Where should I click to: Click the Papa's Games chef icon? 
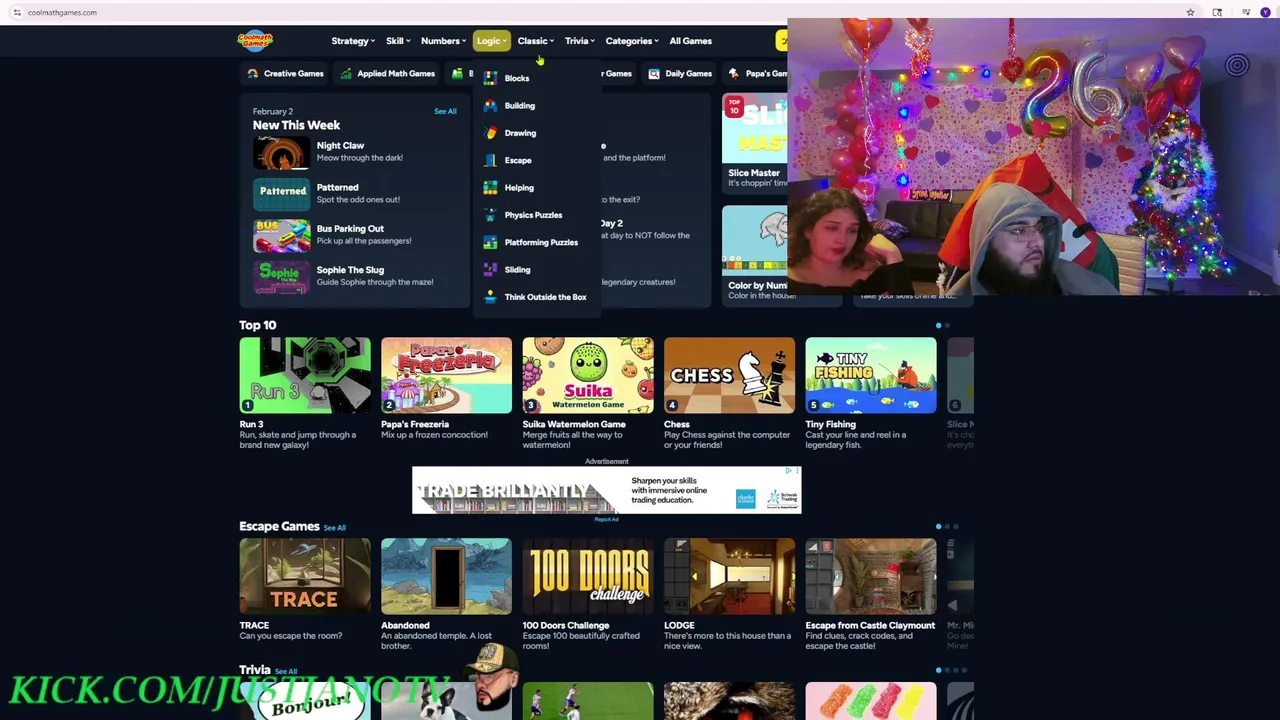[734, 73]
